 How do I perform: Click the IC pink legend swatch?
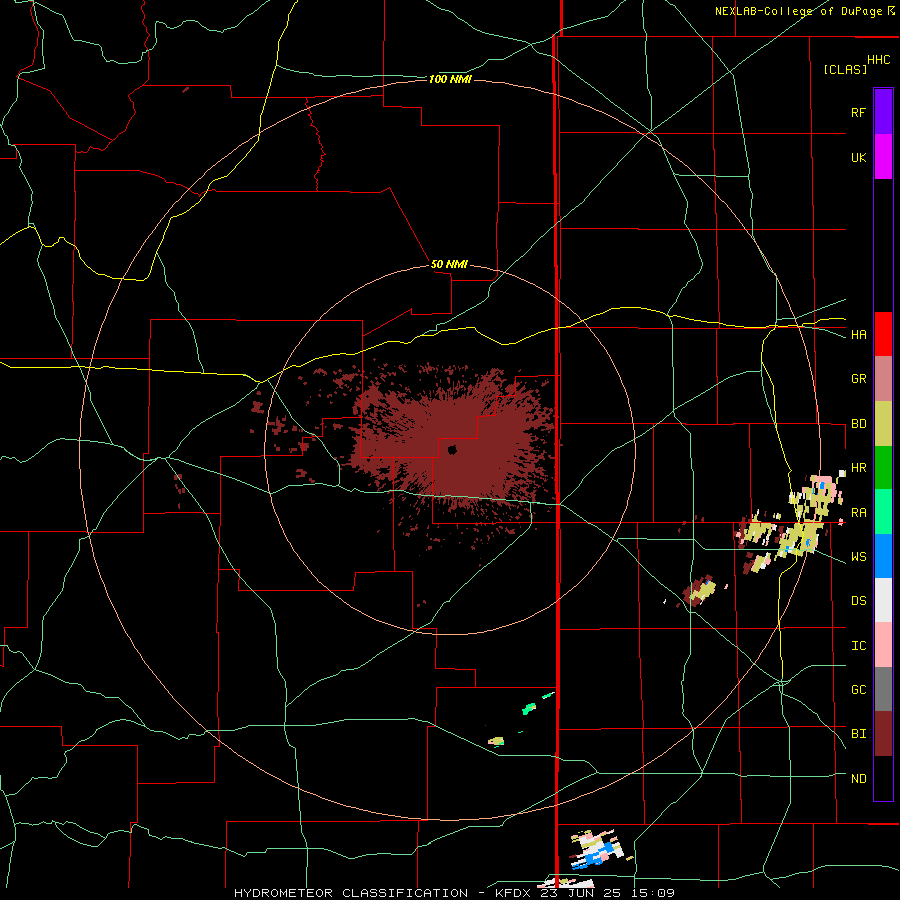(883, 645)
